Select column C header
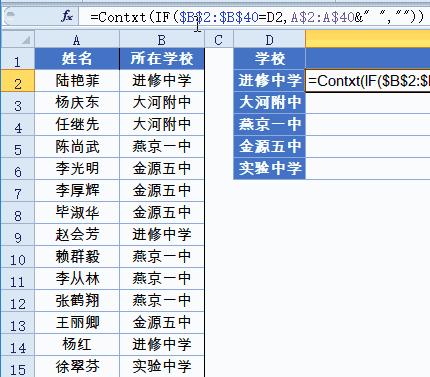The height and width of the screenshot is (377, 430). point(219,40)
